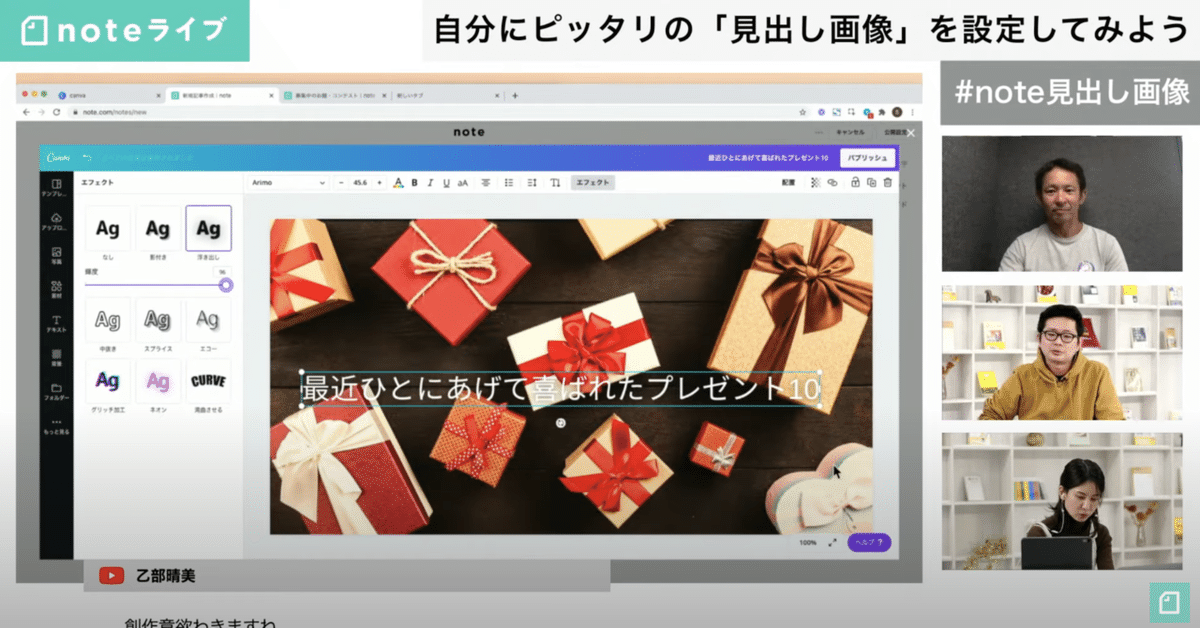Image resolution: width=1200 pixels, height=628 pixels.
Task: Click the Canva logo in the header
Action: [x=57, y=158]
